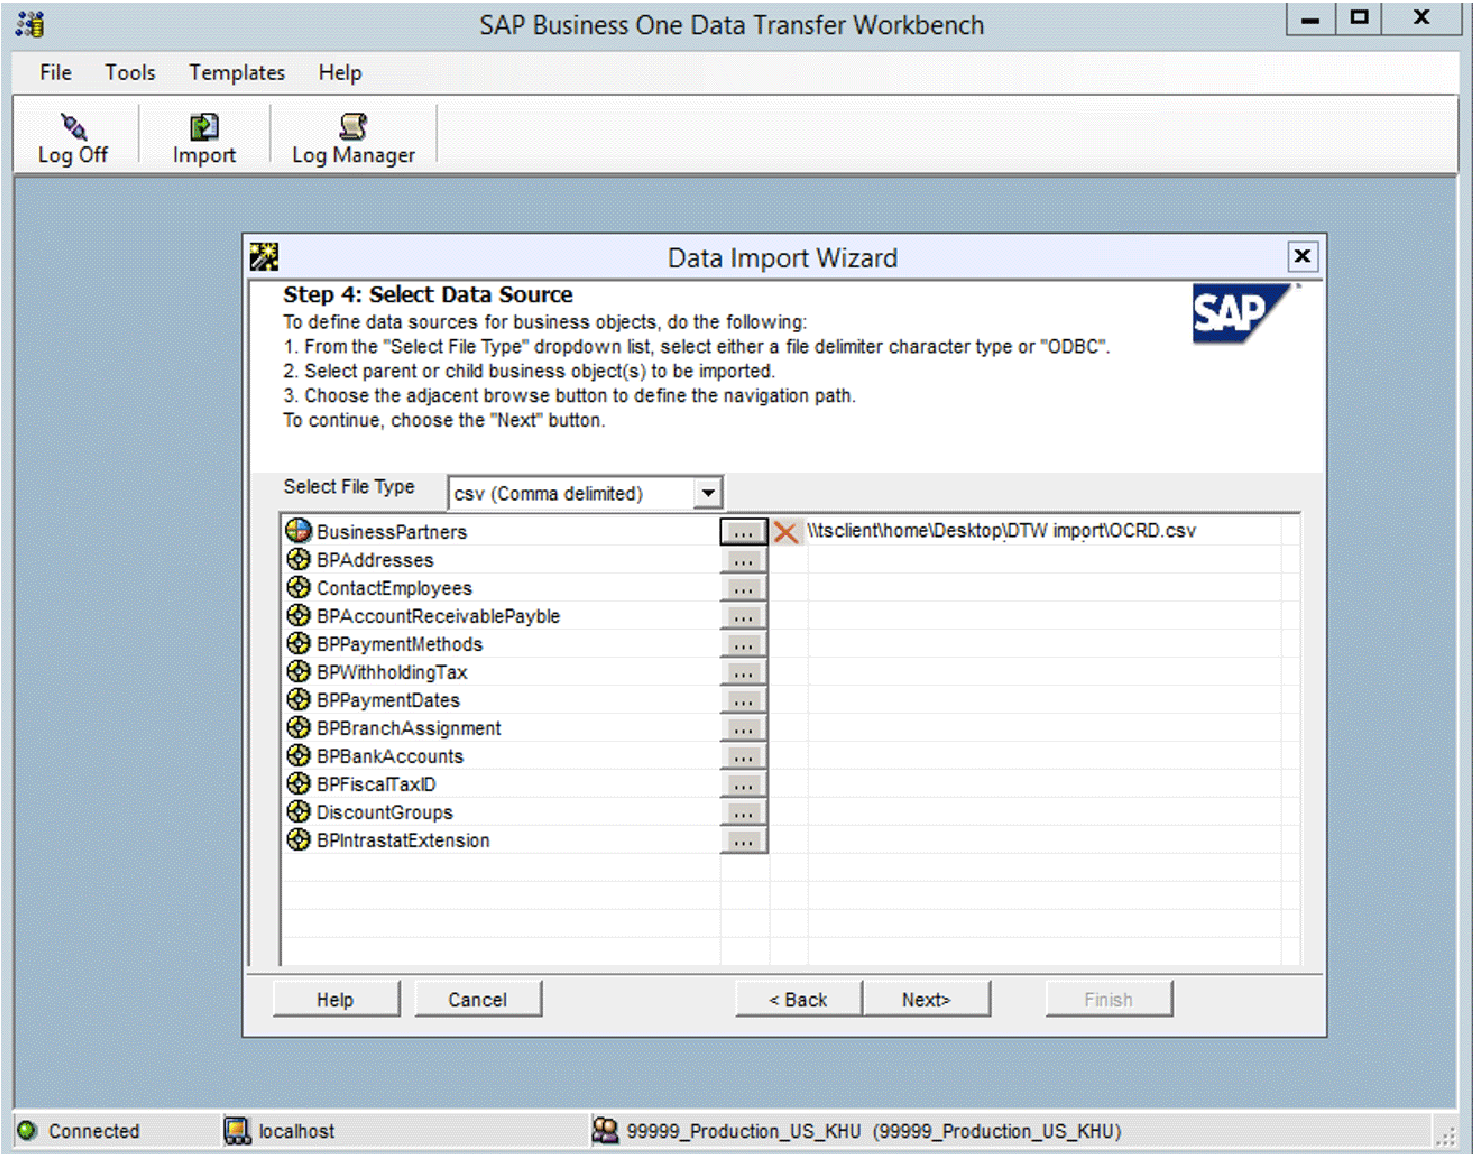Browse file for BPBranchAssignment
The height and width of the screenshot is (1154, 1473).
[743, 728]
